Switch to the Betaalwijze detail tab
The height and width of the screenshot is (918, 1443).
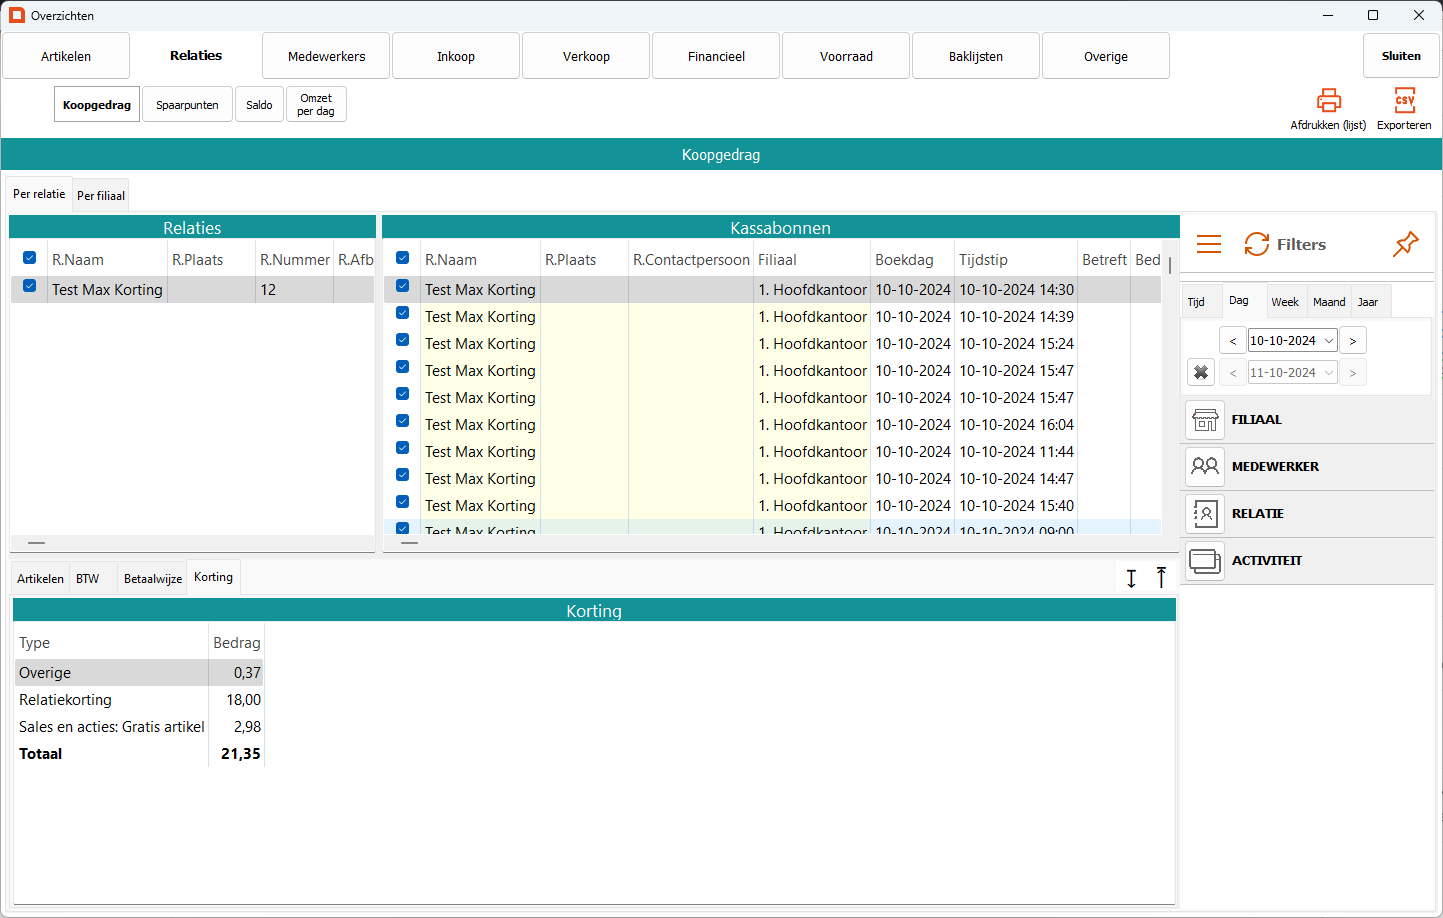(153, 579)
